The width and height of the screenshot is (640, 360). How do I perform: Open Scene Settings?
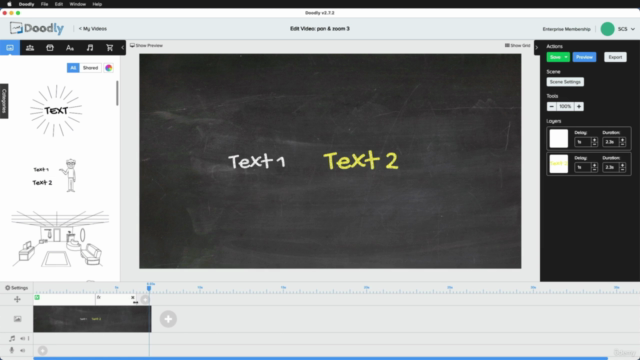tap(565, 82)
